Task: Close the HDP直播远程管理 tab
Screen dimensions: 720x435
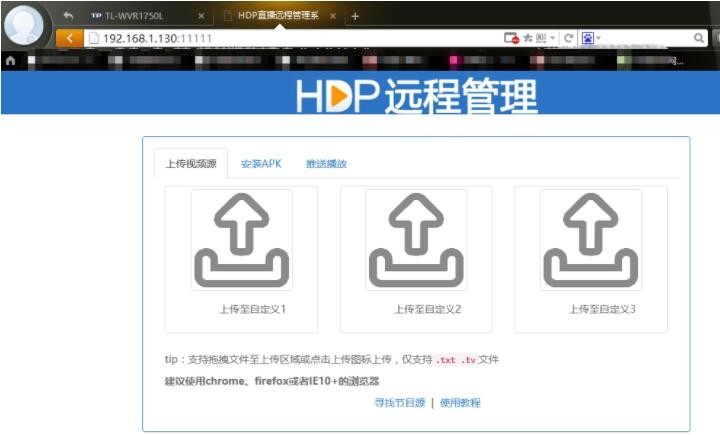Action: point(333,16)
